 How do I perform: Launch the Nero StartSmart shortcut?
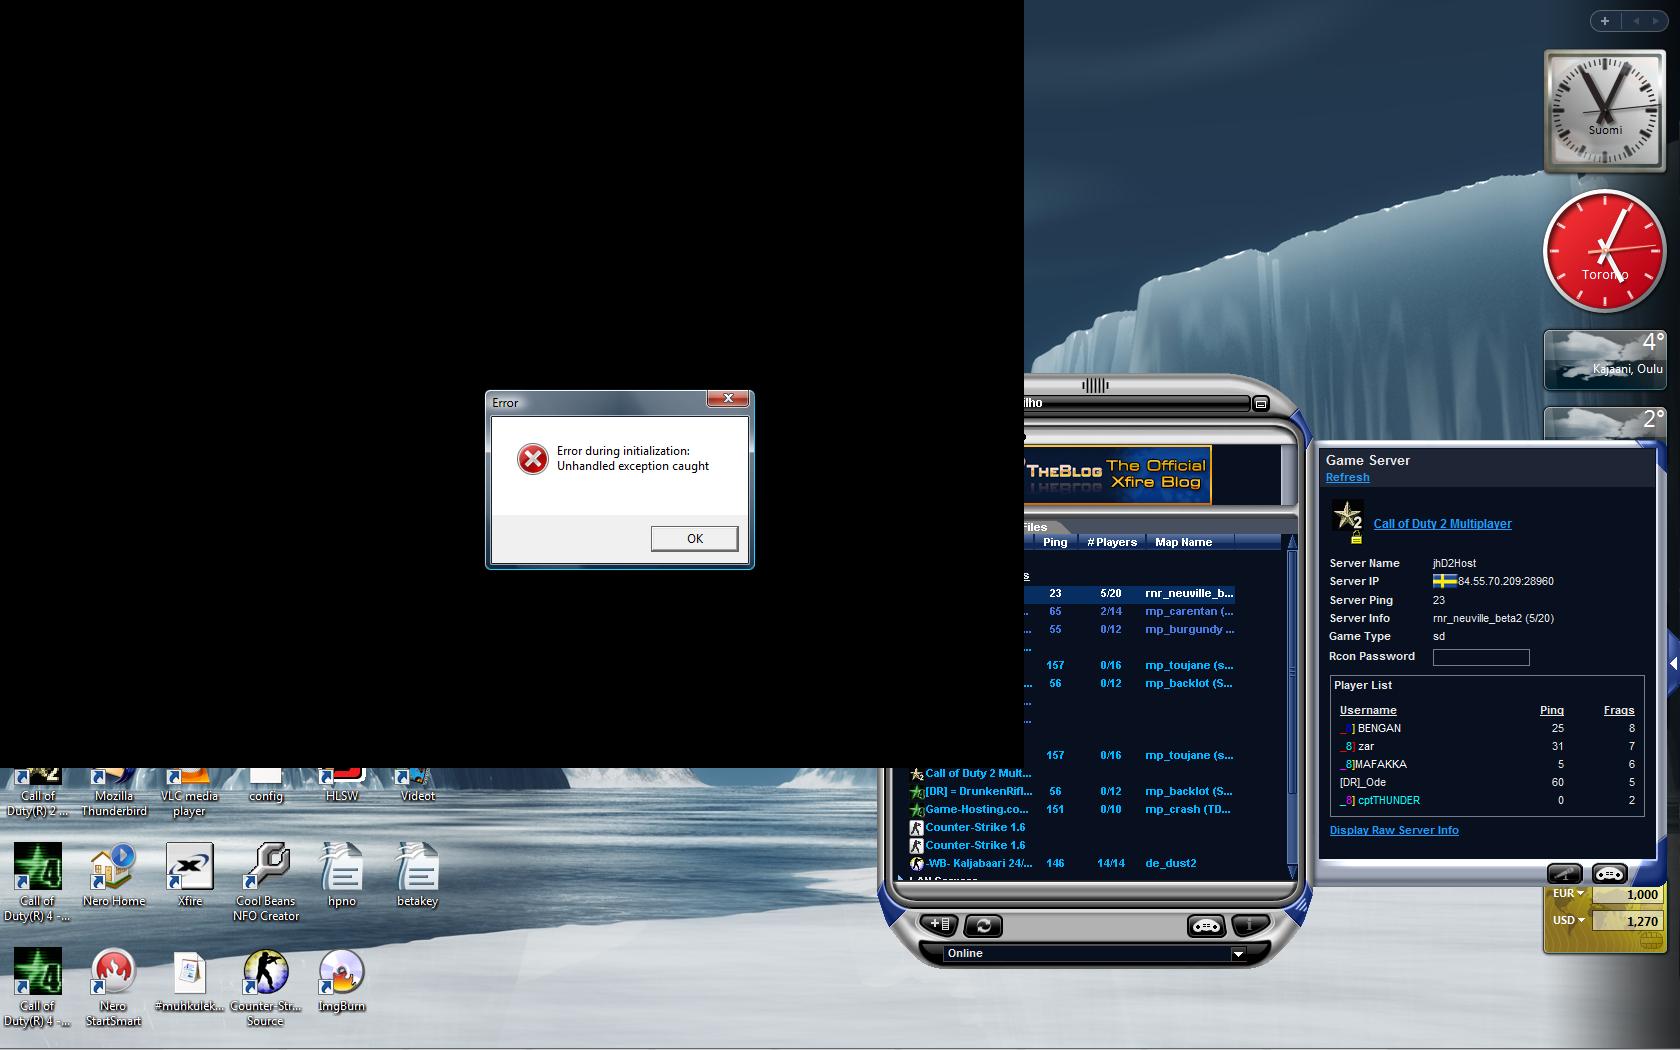click(113, 988)
